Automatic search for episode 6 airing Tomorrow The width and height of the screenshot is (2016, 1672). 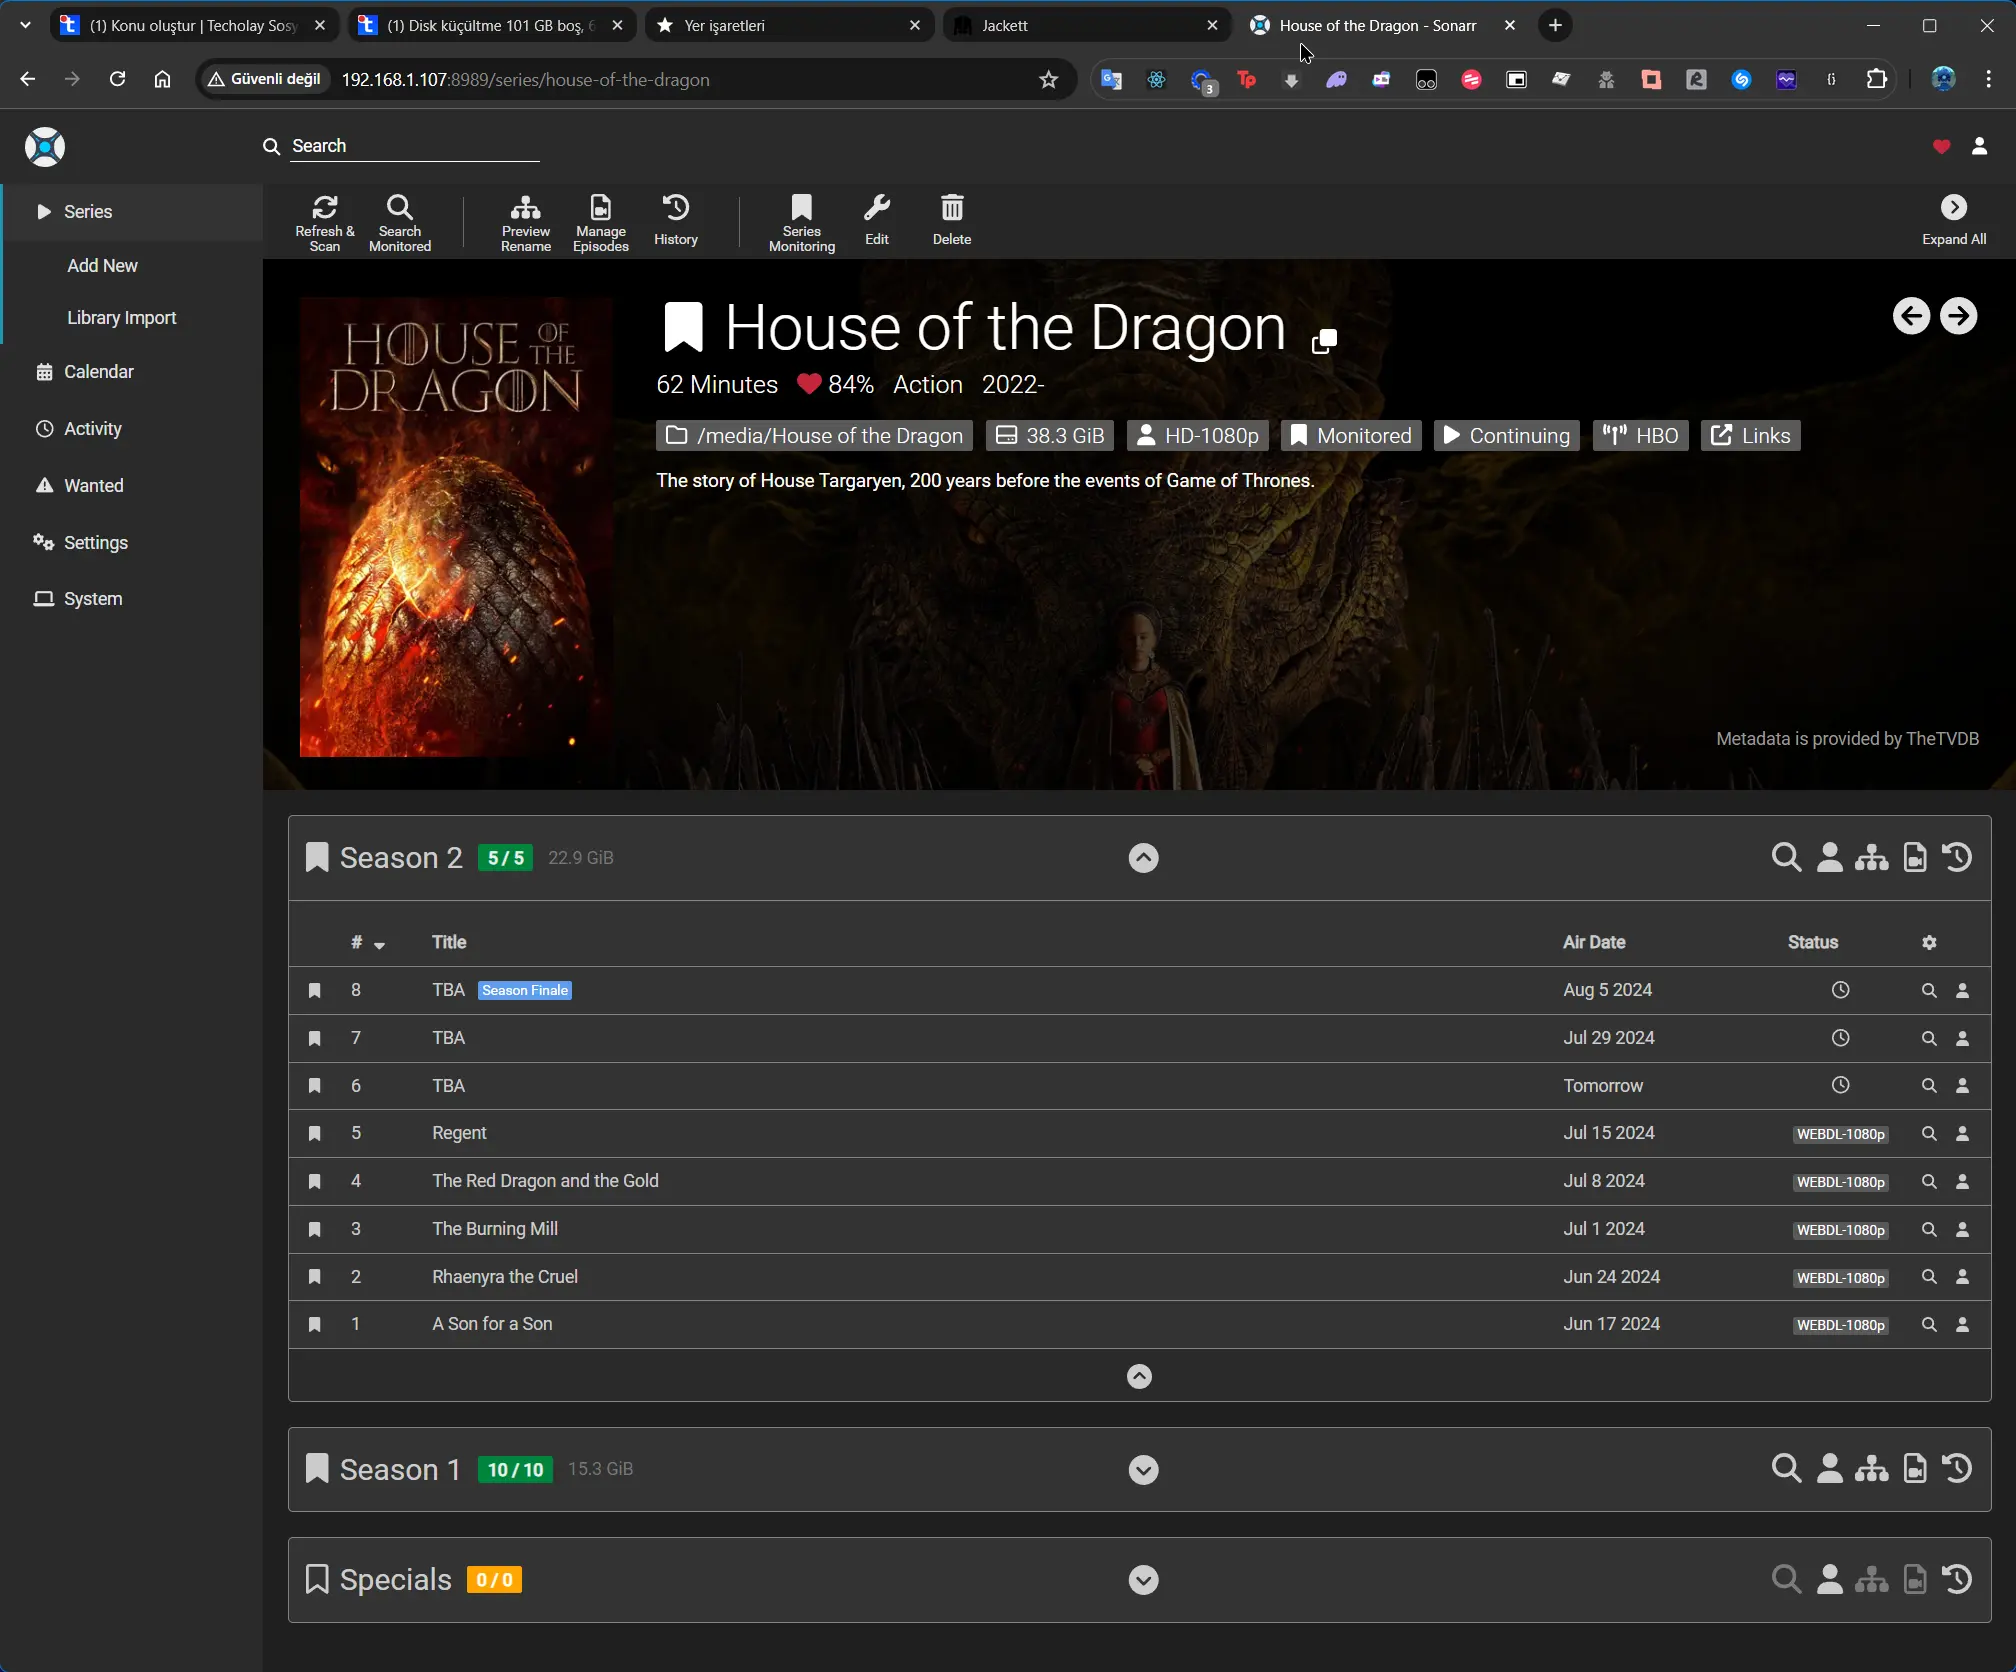(1928, 1085)
